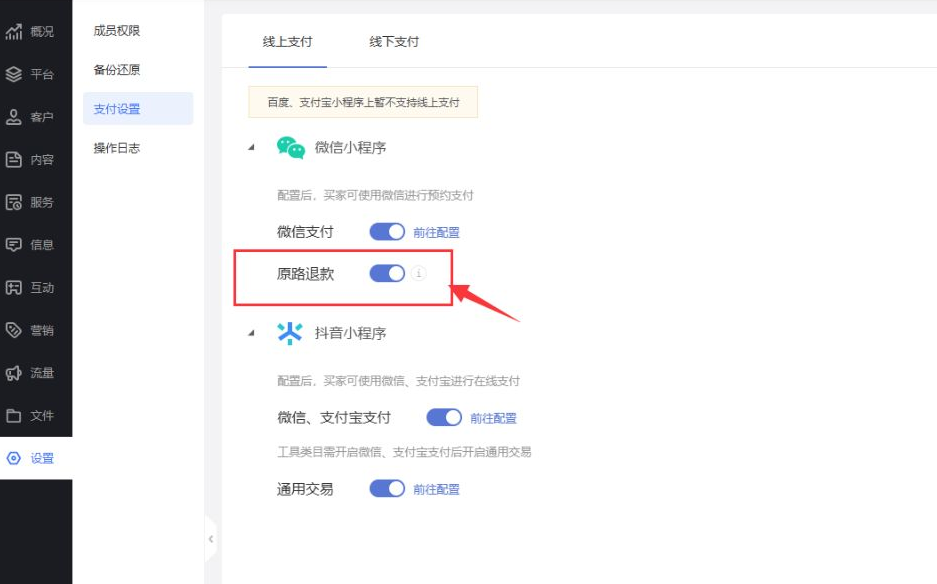Collapse the 抖音小程序 section triangle
This screenshot has height=584, width=937.
click(252, 333)
